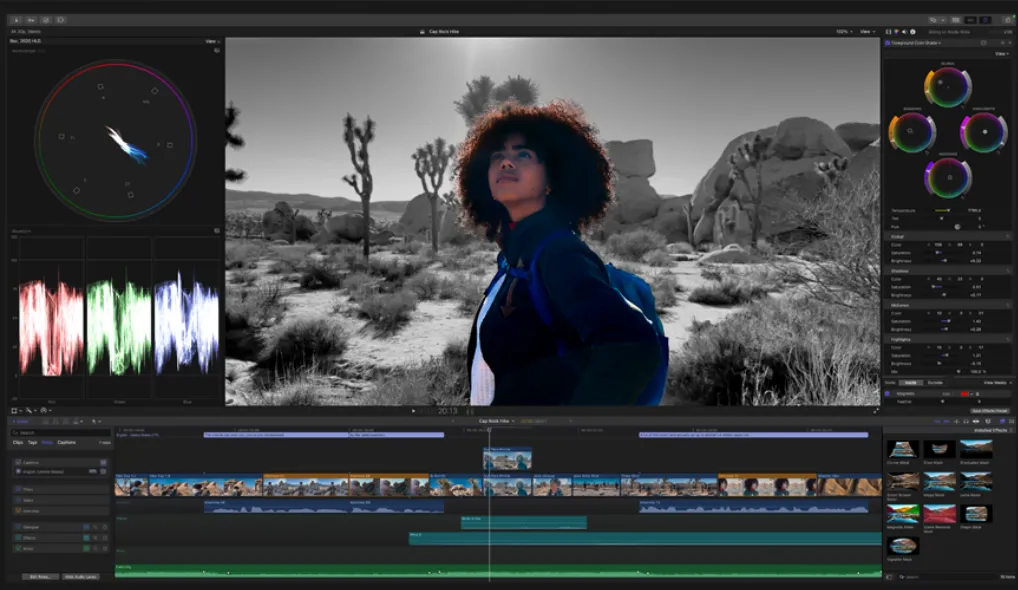This screenshot has width=1018, height=590.
Task: Open the viewer 100% zoom dropdown
Action: (844, 32)
